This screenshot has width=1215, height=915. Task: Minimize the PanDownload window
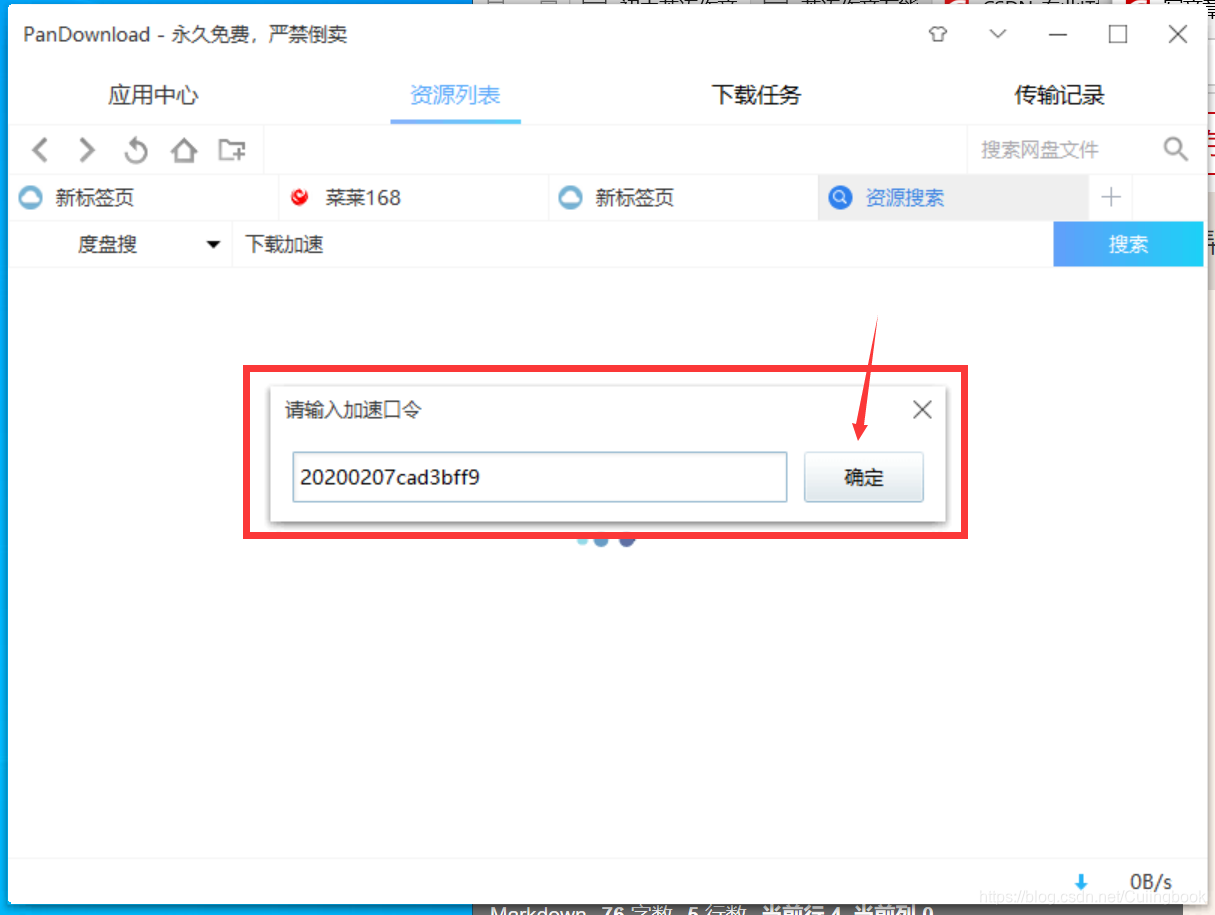click(x=1058, y=34)
